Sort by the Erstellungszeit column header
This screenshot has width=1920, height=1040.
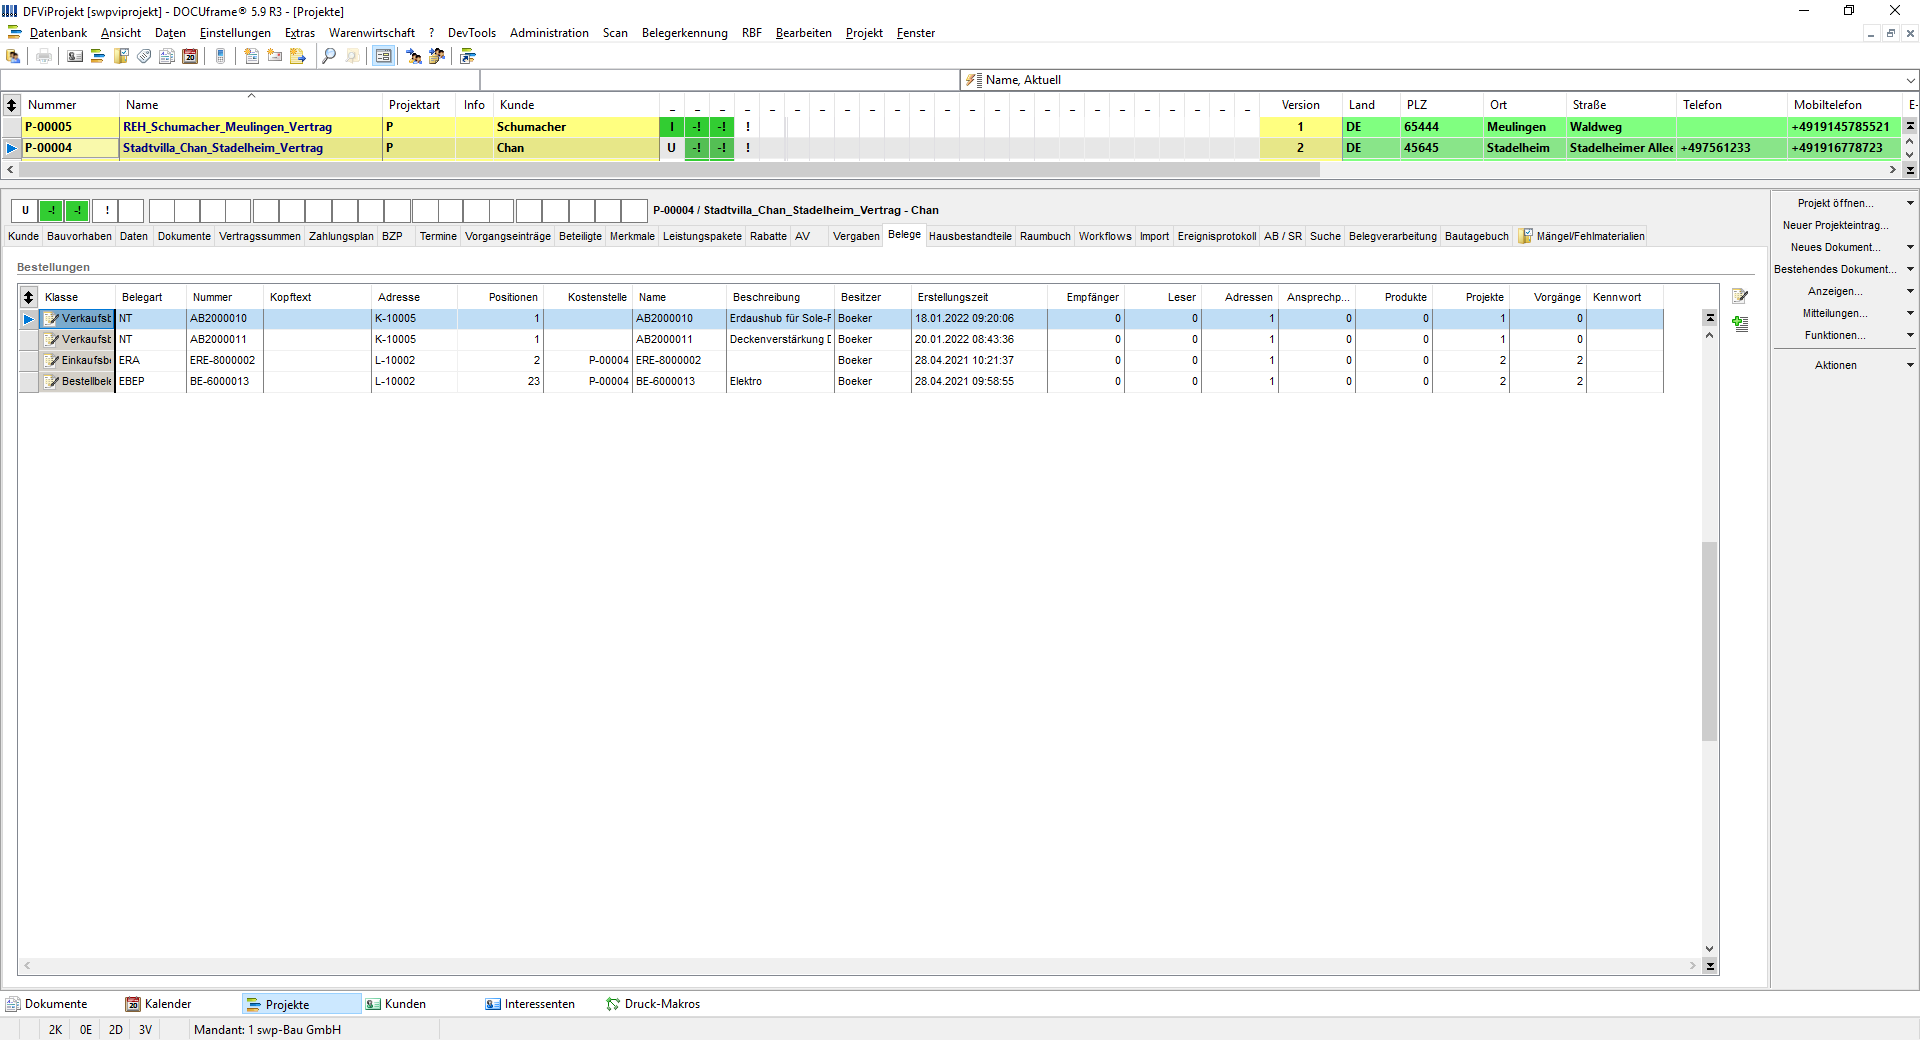tap(979, 297)
